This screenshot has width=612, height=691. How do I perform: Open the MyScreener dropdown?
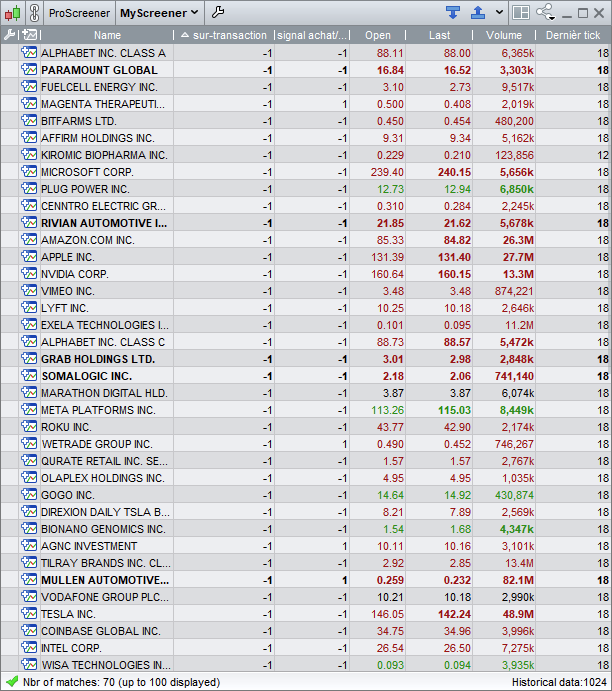159,13
